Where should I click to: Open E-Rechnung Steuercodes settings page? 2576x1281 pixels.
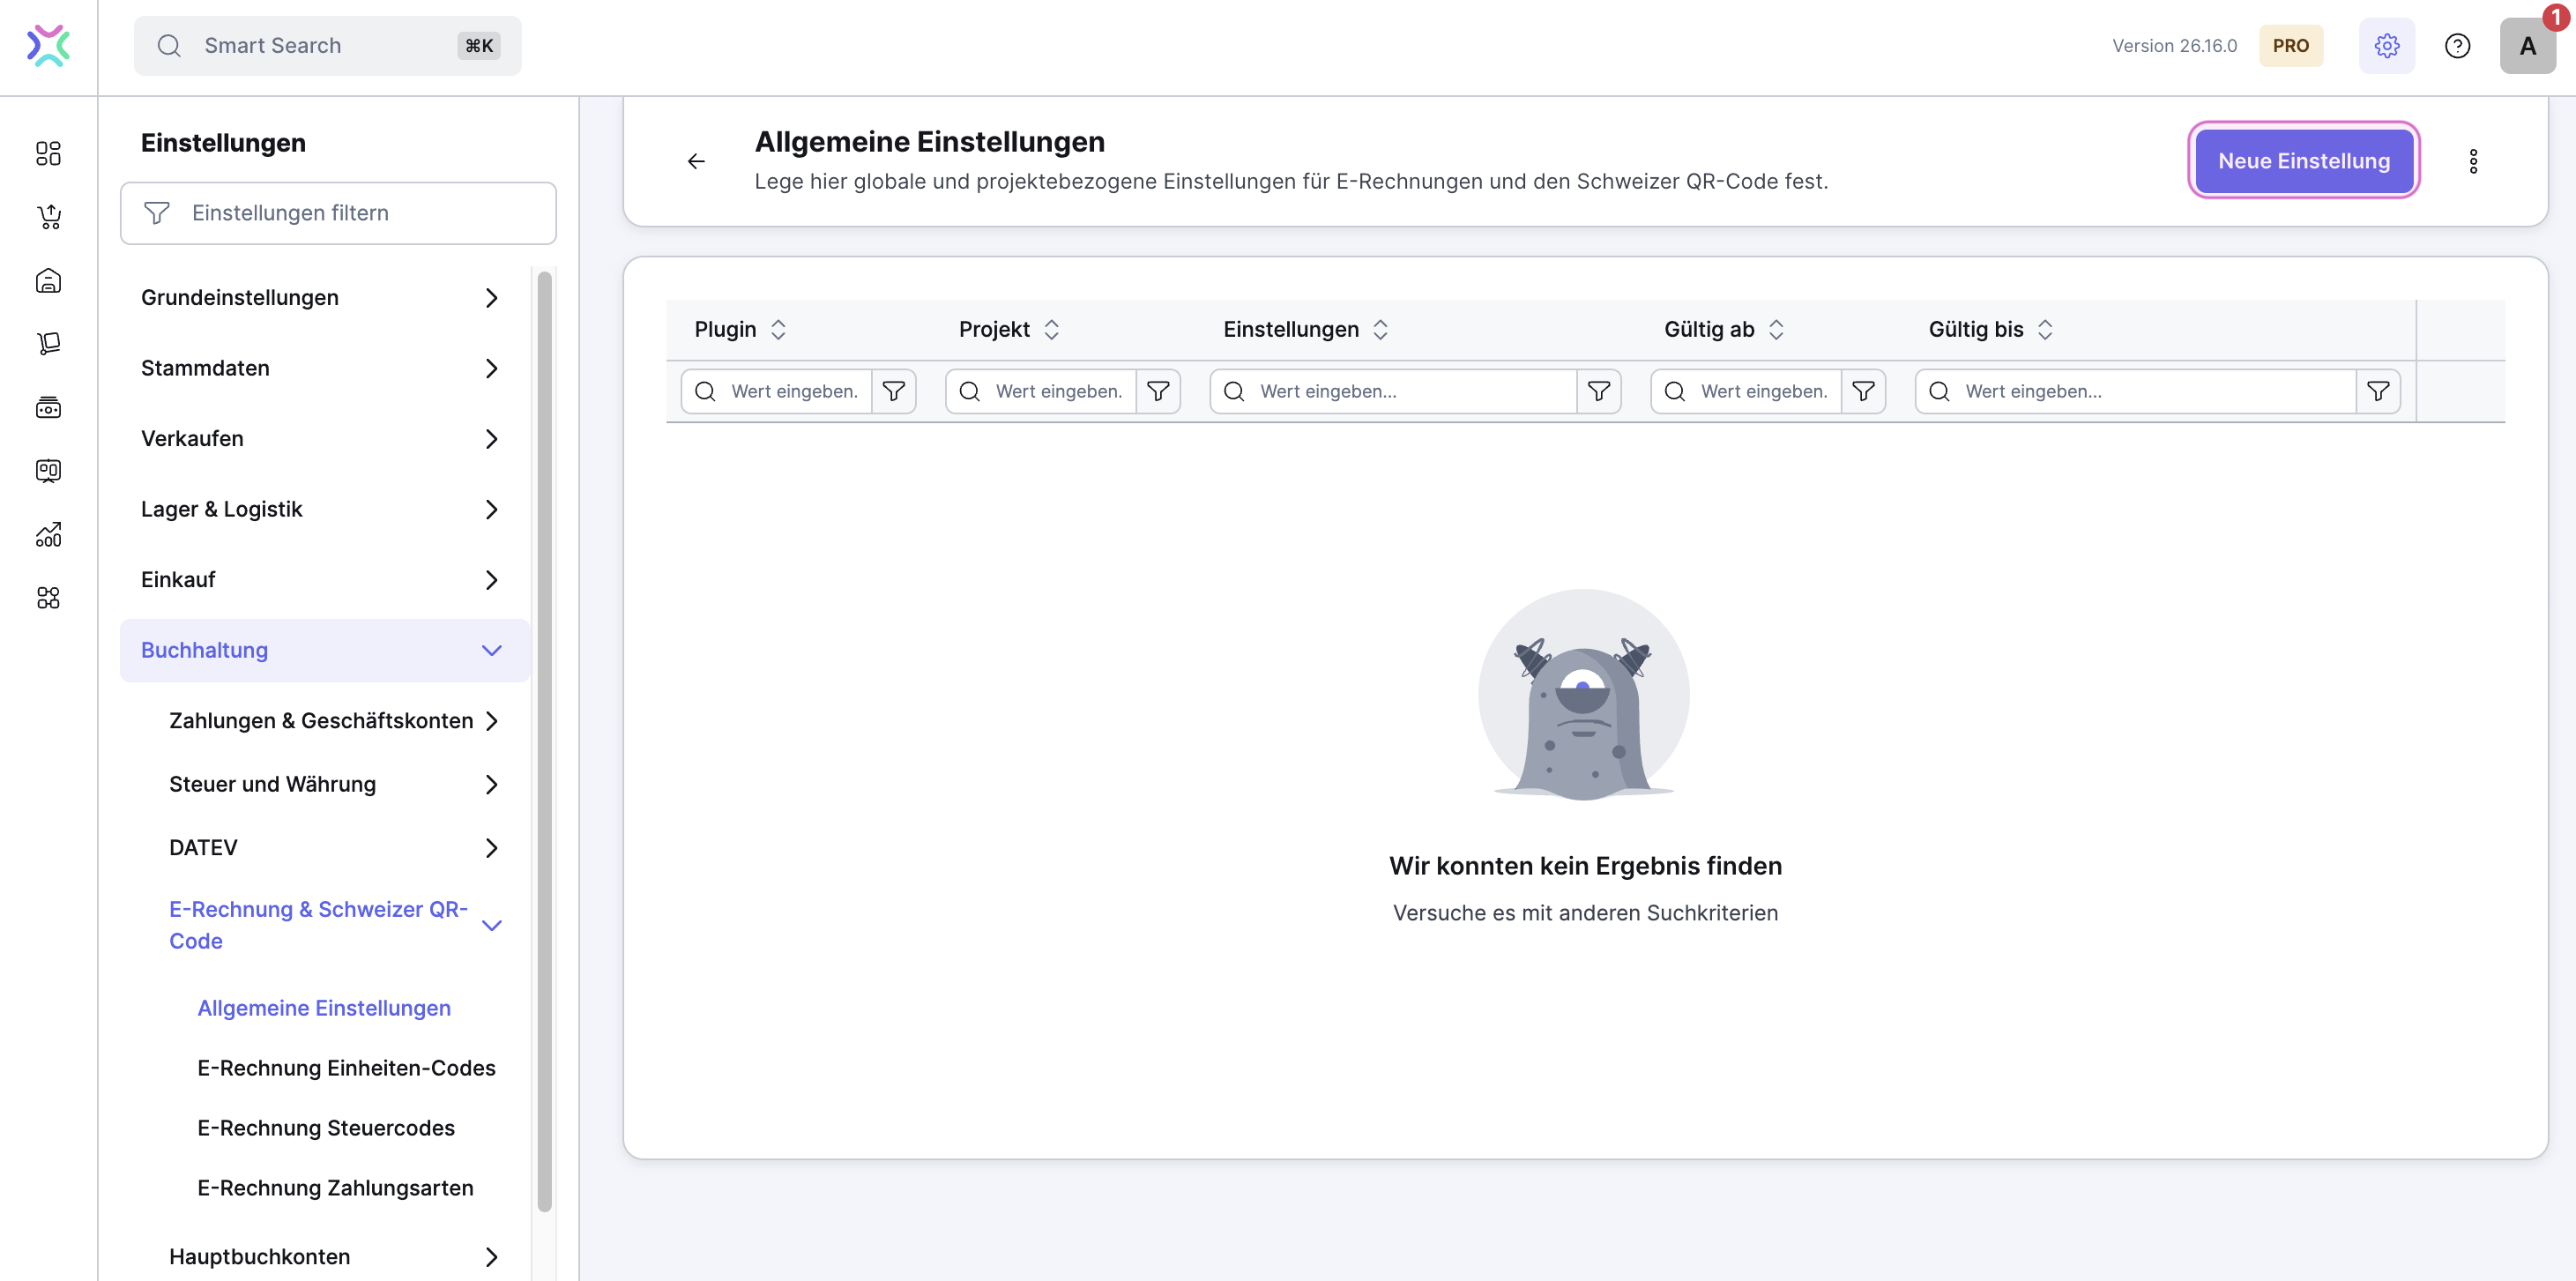coord(326,1128)
